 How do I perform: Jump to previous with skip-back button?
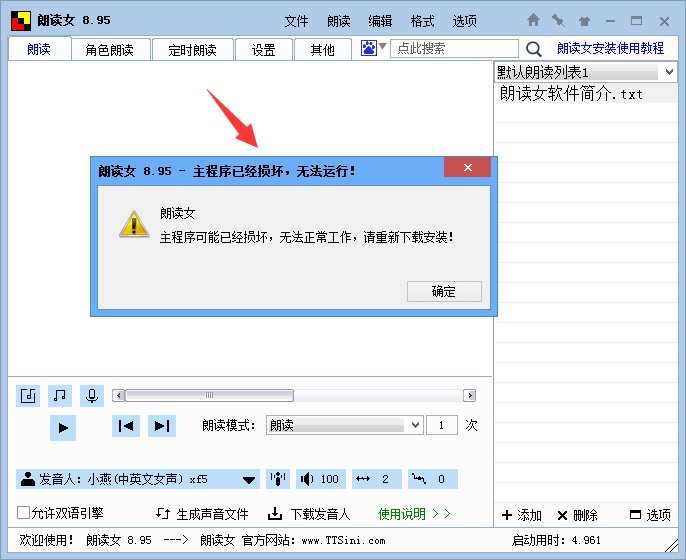point(126,426)
